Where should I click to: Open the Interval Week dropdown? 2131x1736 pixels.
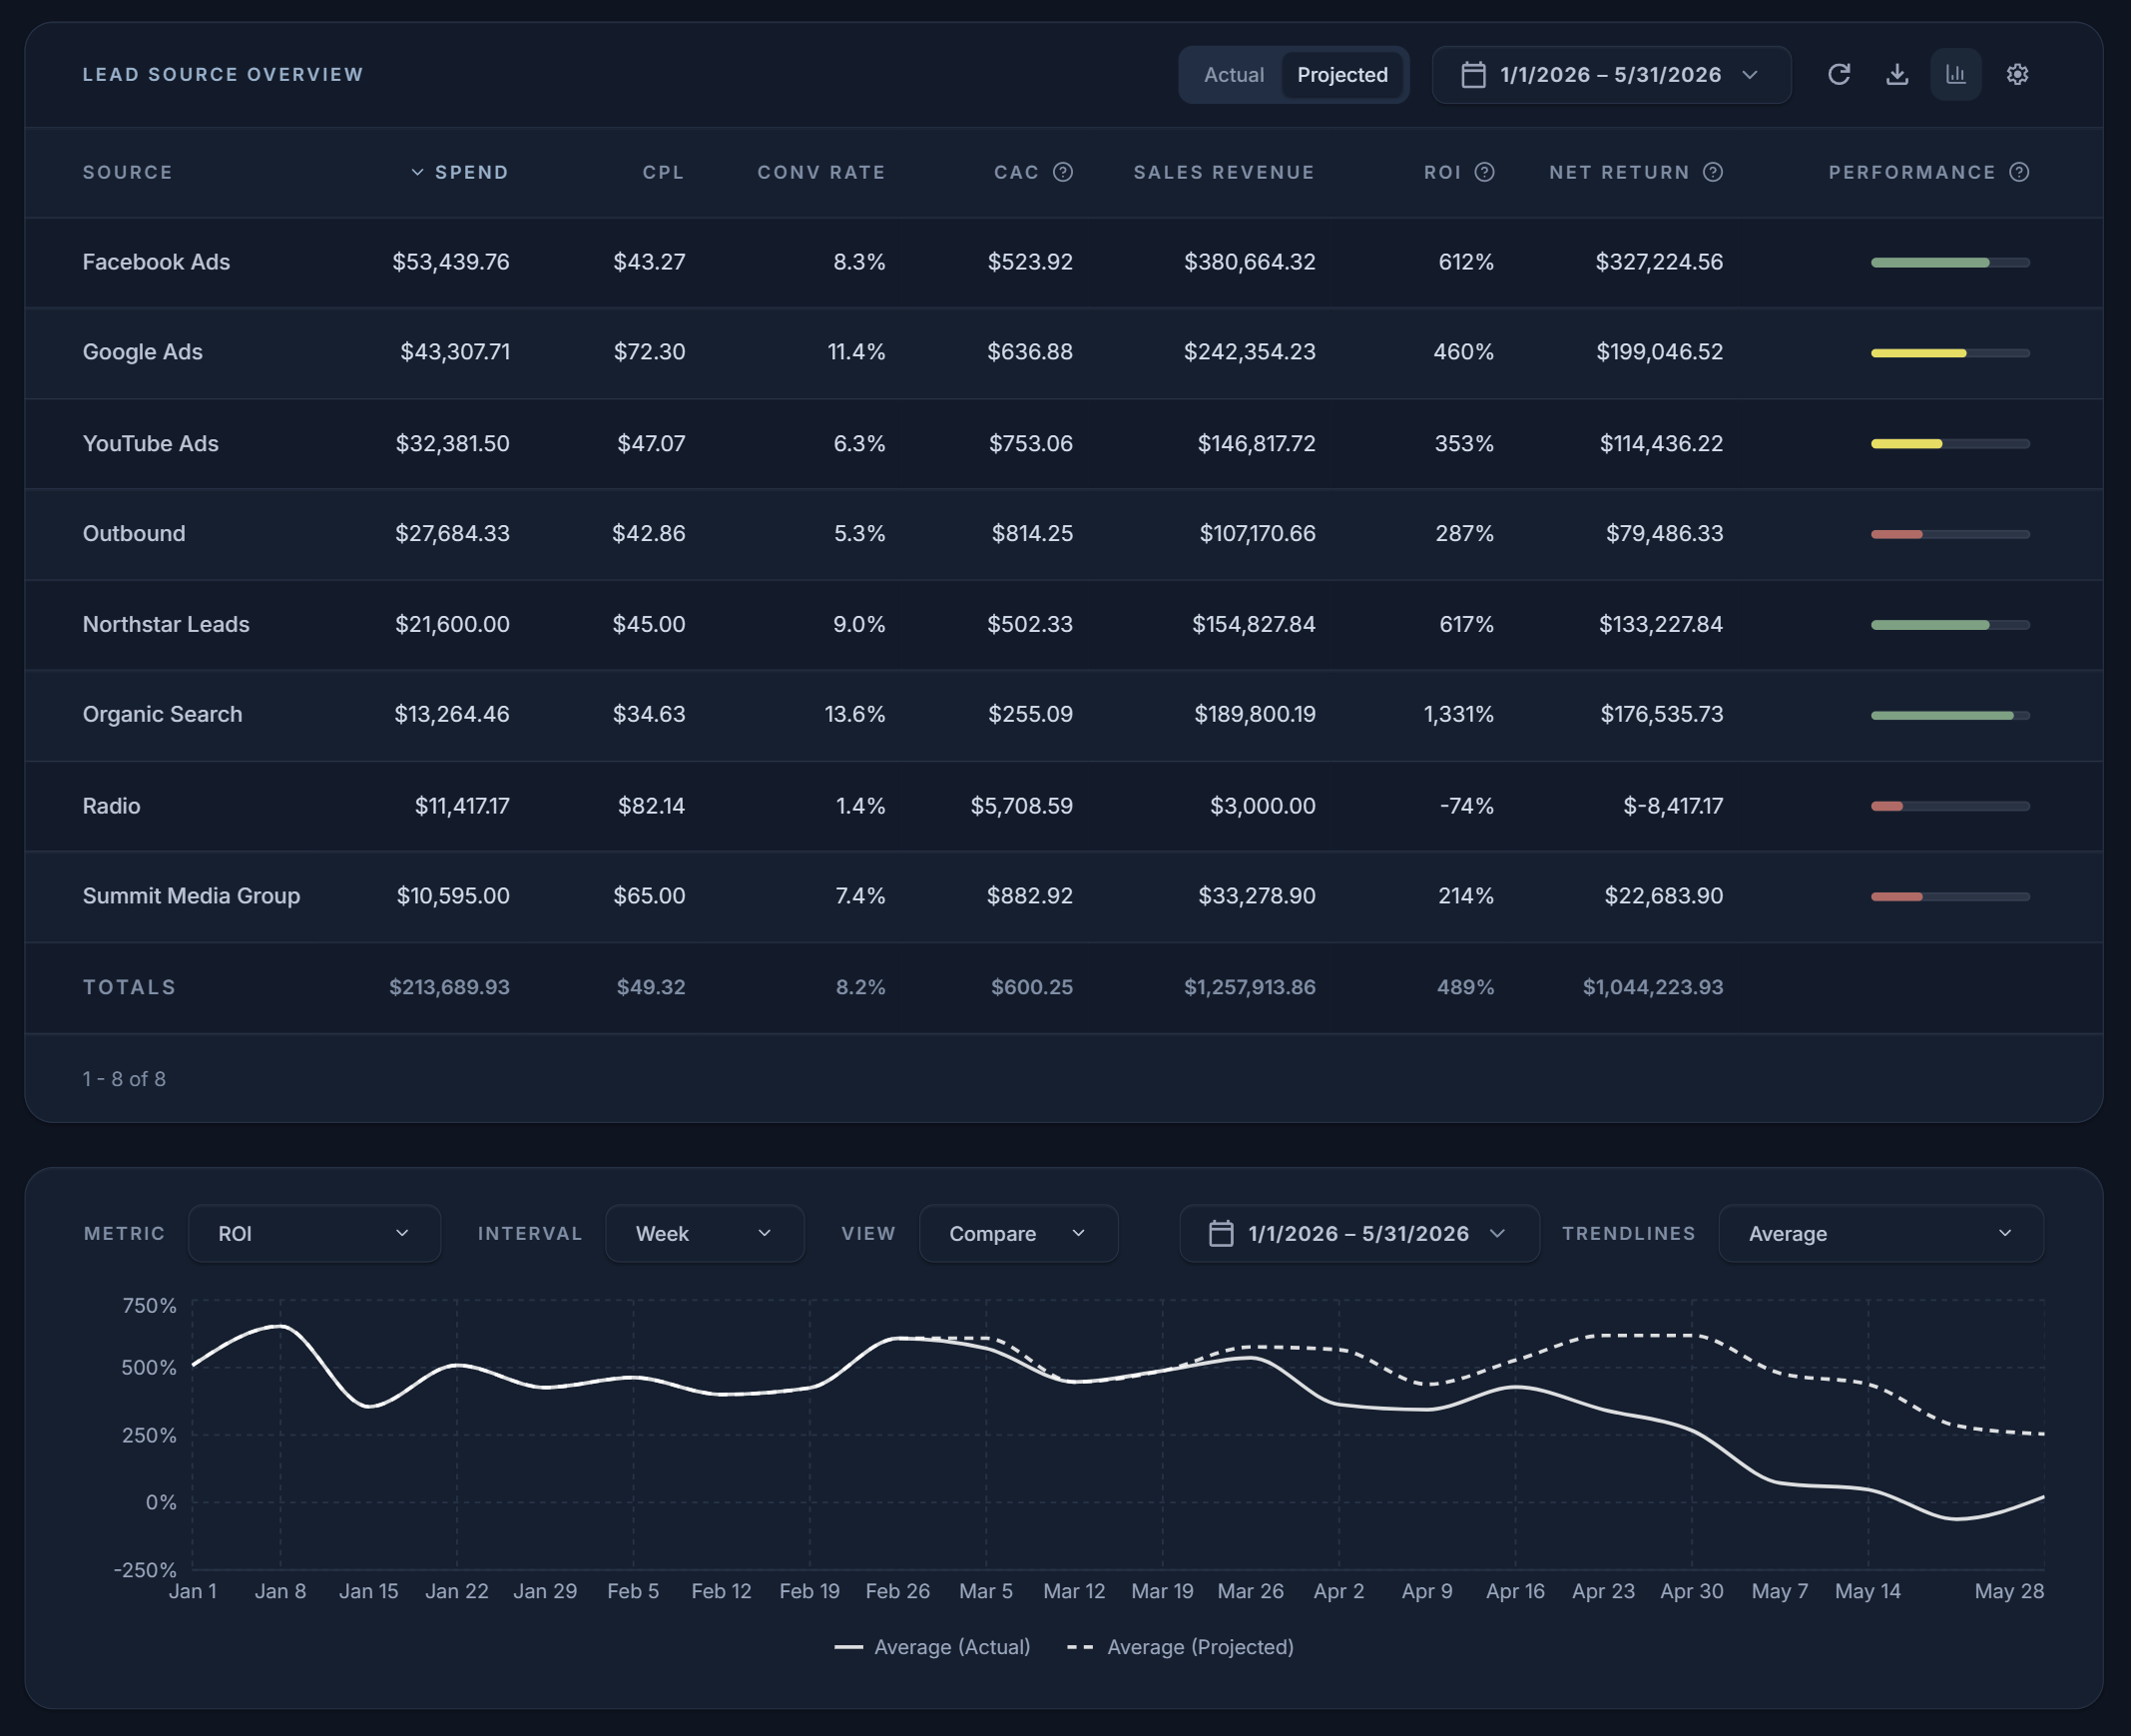coord(704,1233)
